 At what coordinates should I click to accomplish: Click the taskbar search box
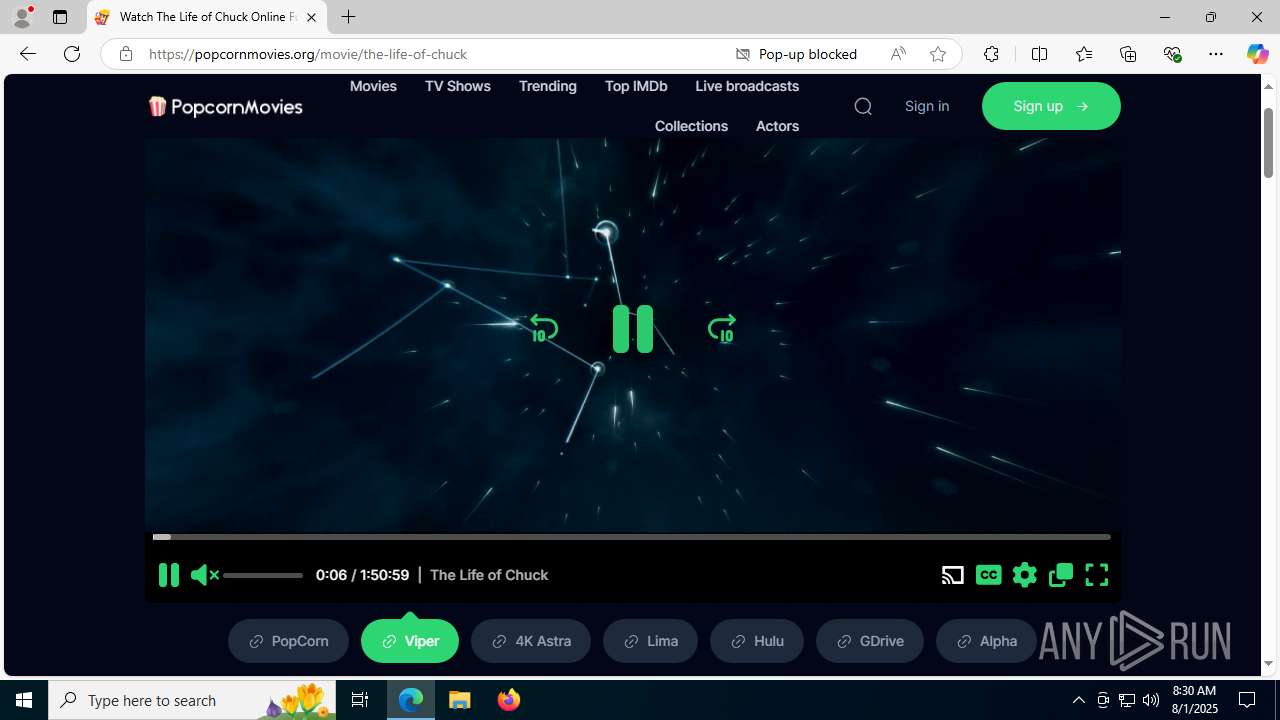[x=192, y=700]
